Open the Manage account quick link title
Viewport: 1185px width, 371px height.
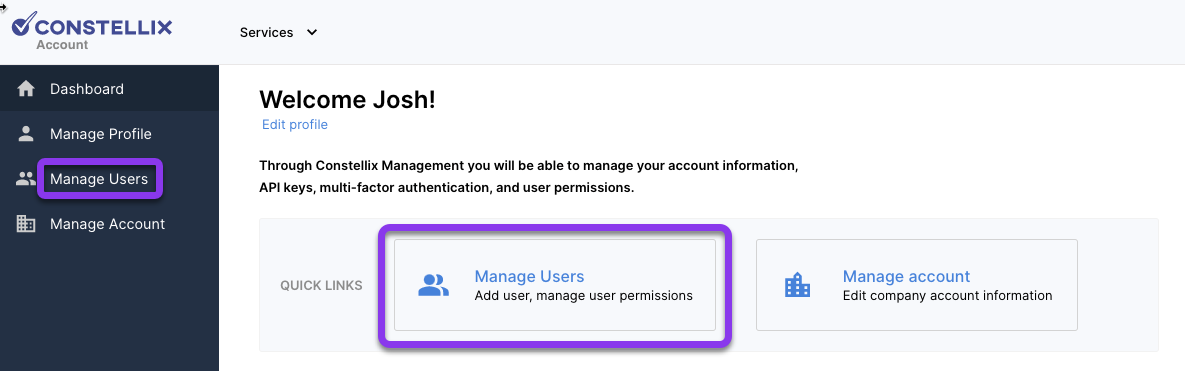(x=906, y=277)
